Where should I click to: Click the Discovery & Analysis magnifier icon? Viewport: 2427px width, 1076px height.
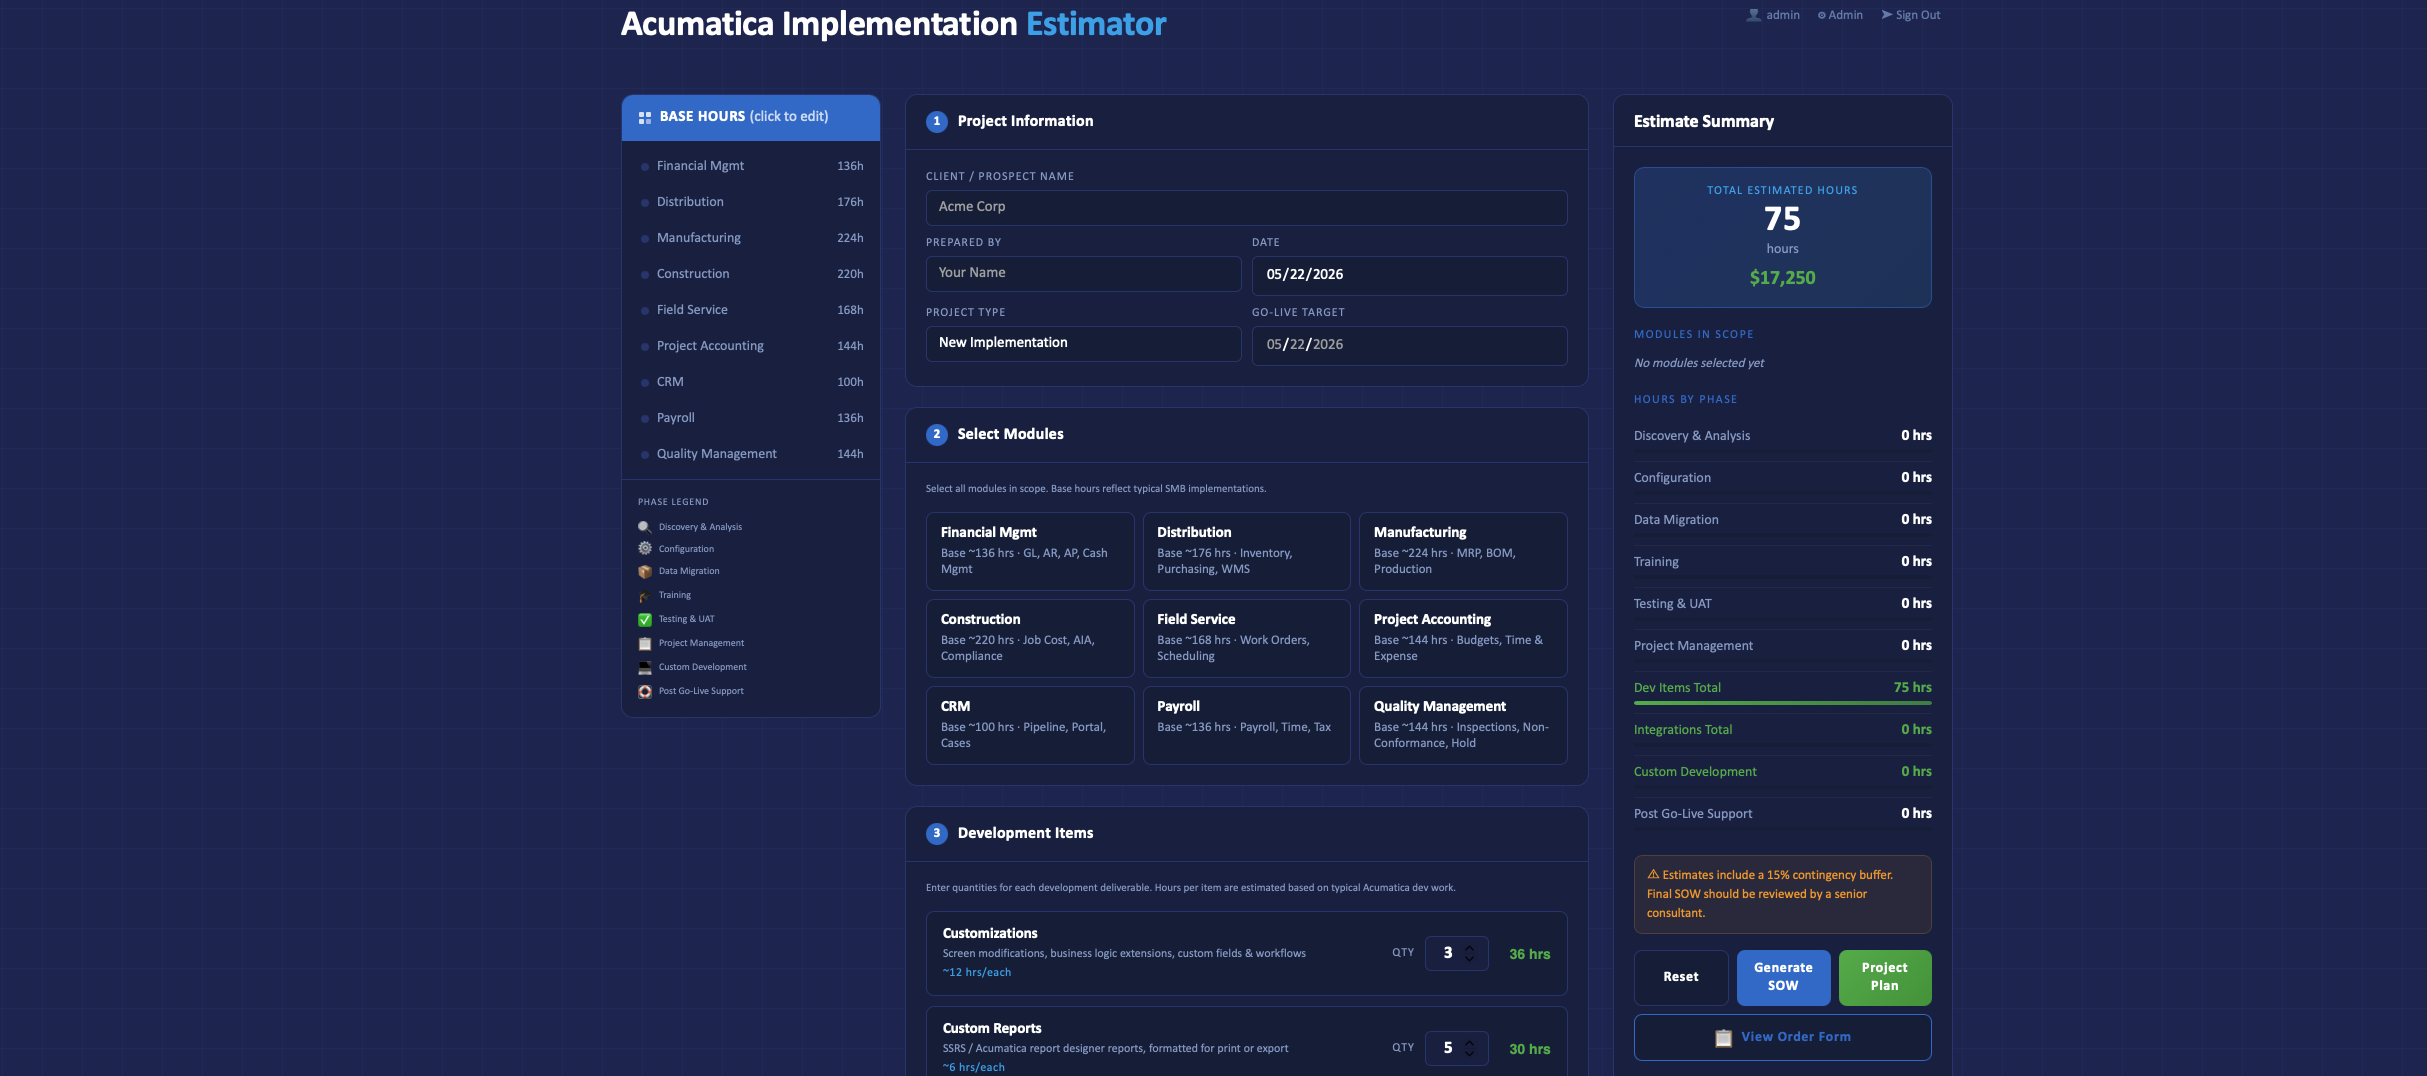coord(645,527)
